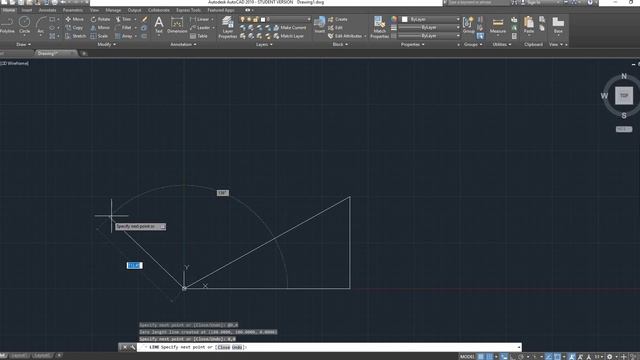Expand the Groups panel

473,44
